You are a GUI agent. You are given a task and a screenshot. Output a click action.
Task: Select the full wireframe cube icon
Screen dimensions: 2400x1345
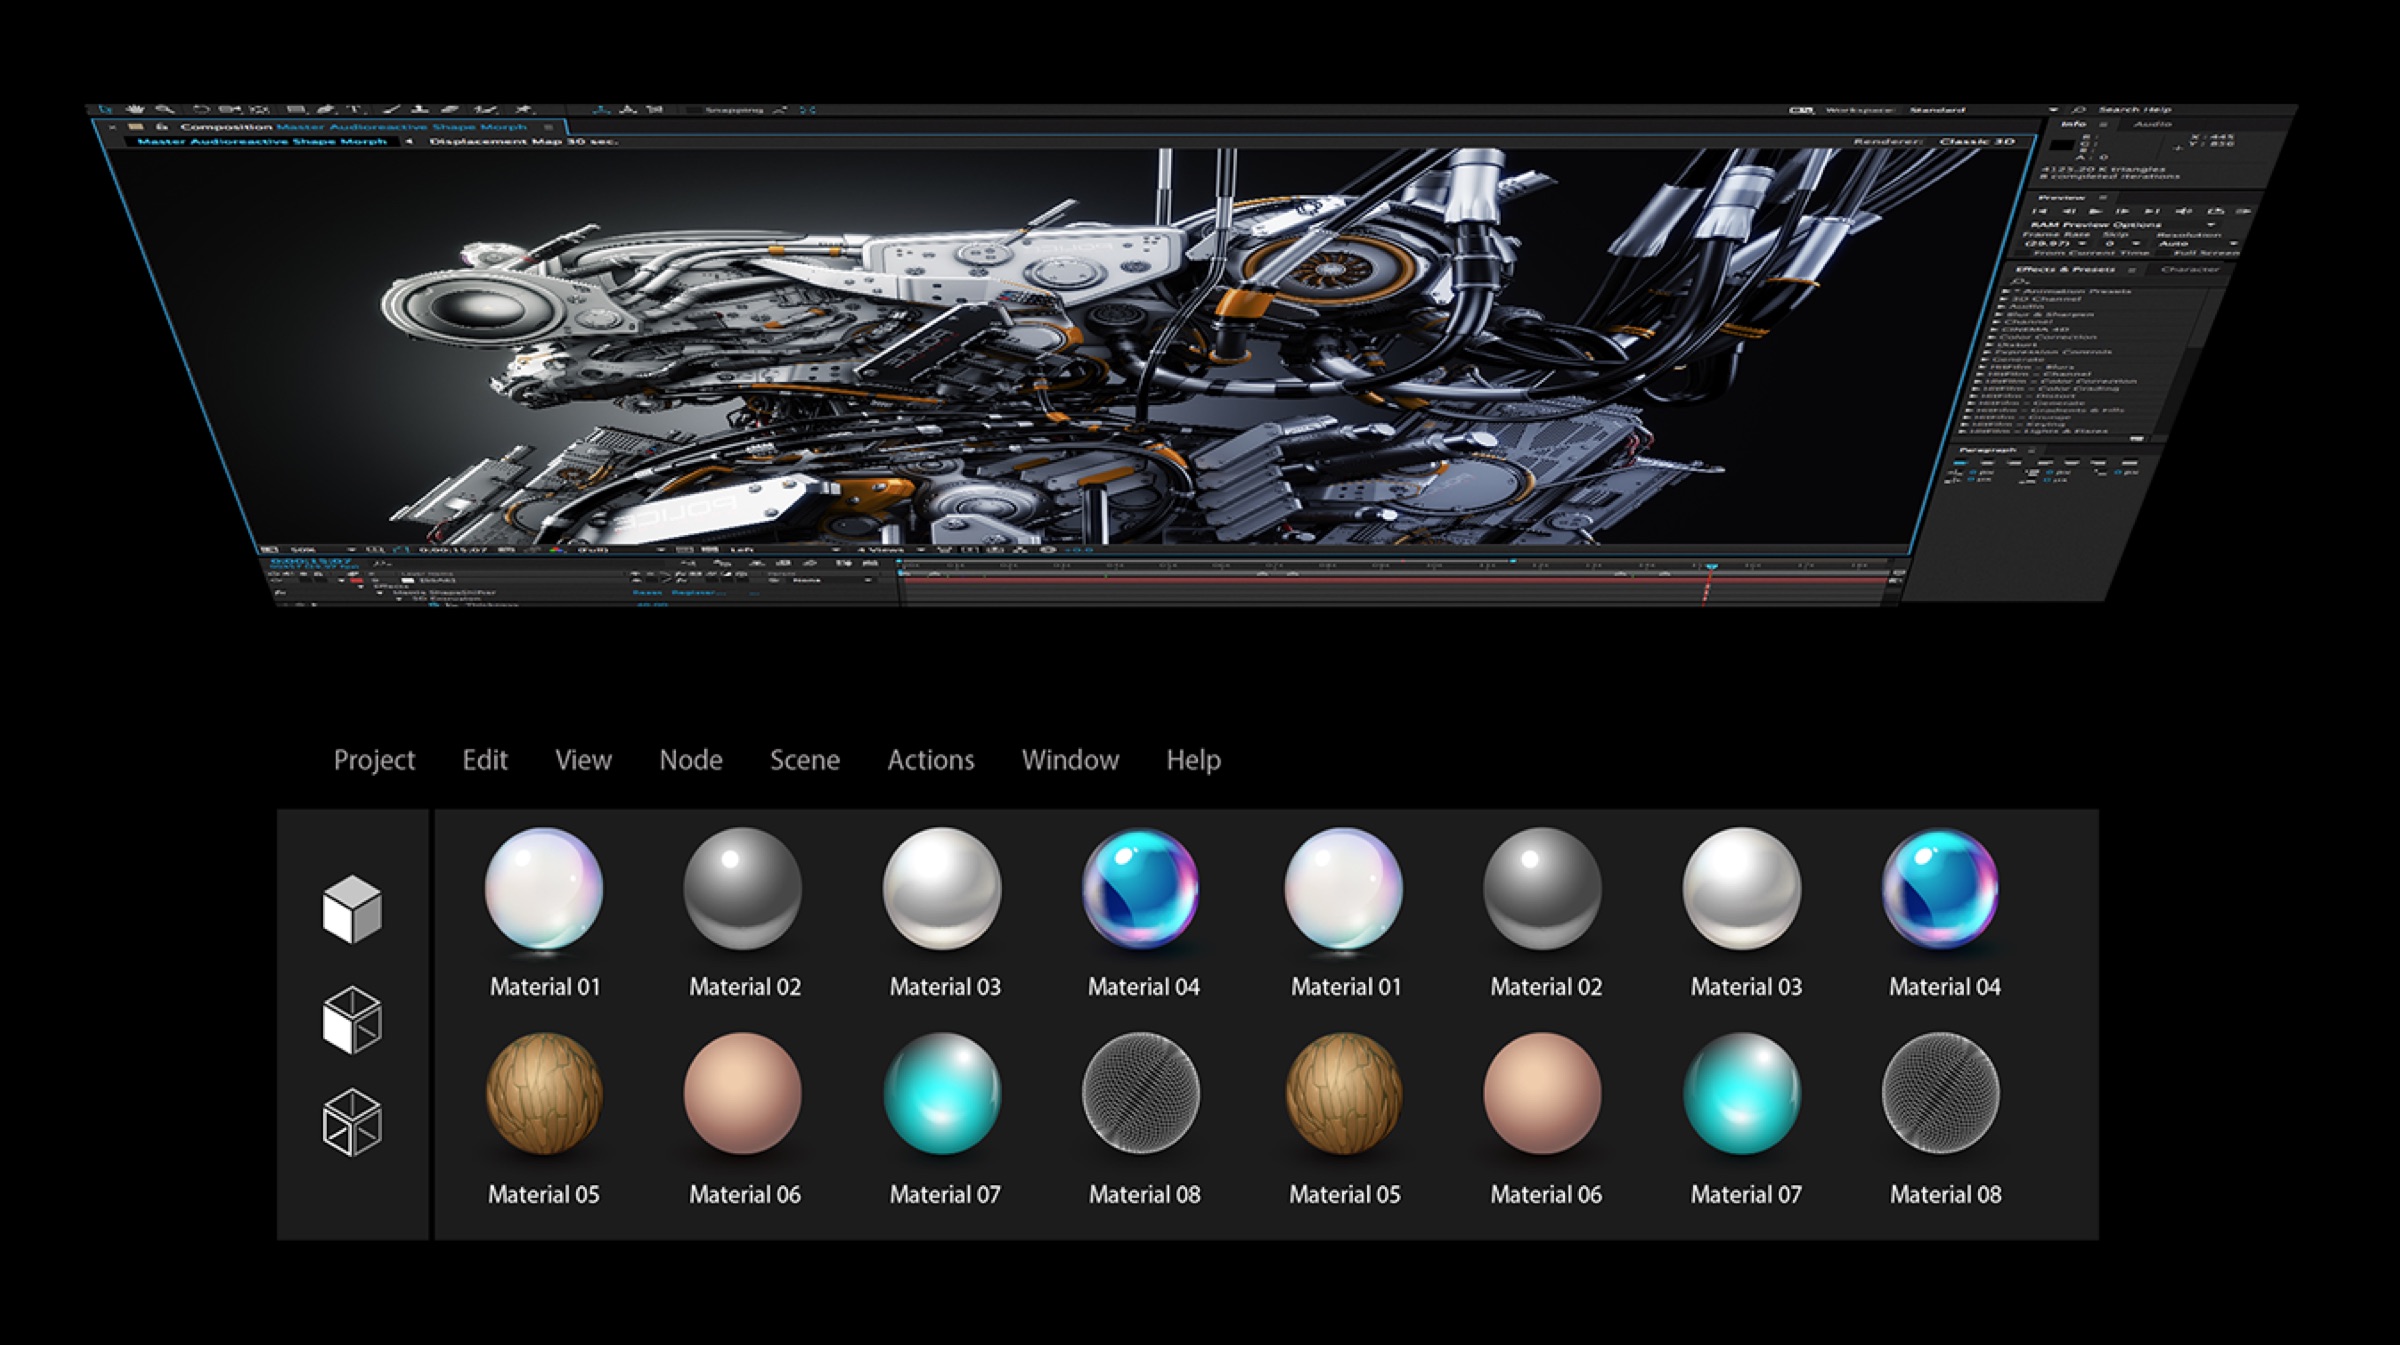tap(352, 1122)
